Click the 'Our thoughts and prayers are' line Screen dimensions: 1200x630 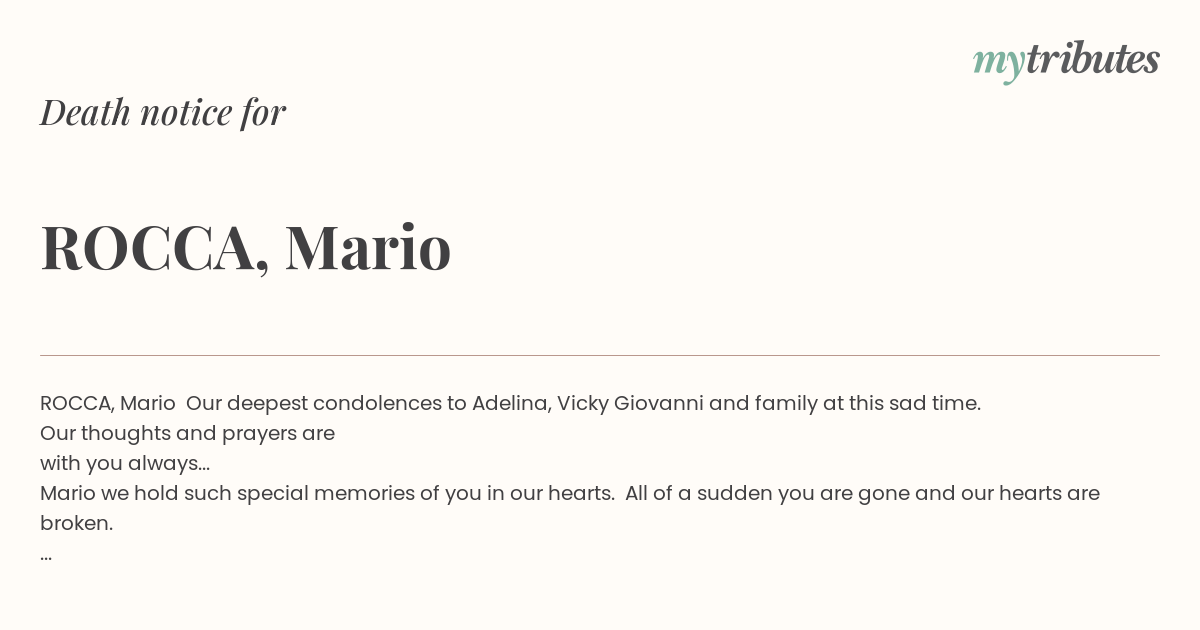[x=187, y=433]
